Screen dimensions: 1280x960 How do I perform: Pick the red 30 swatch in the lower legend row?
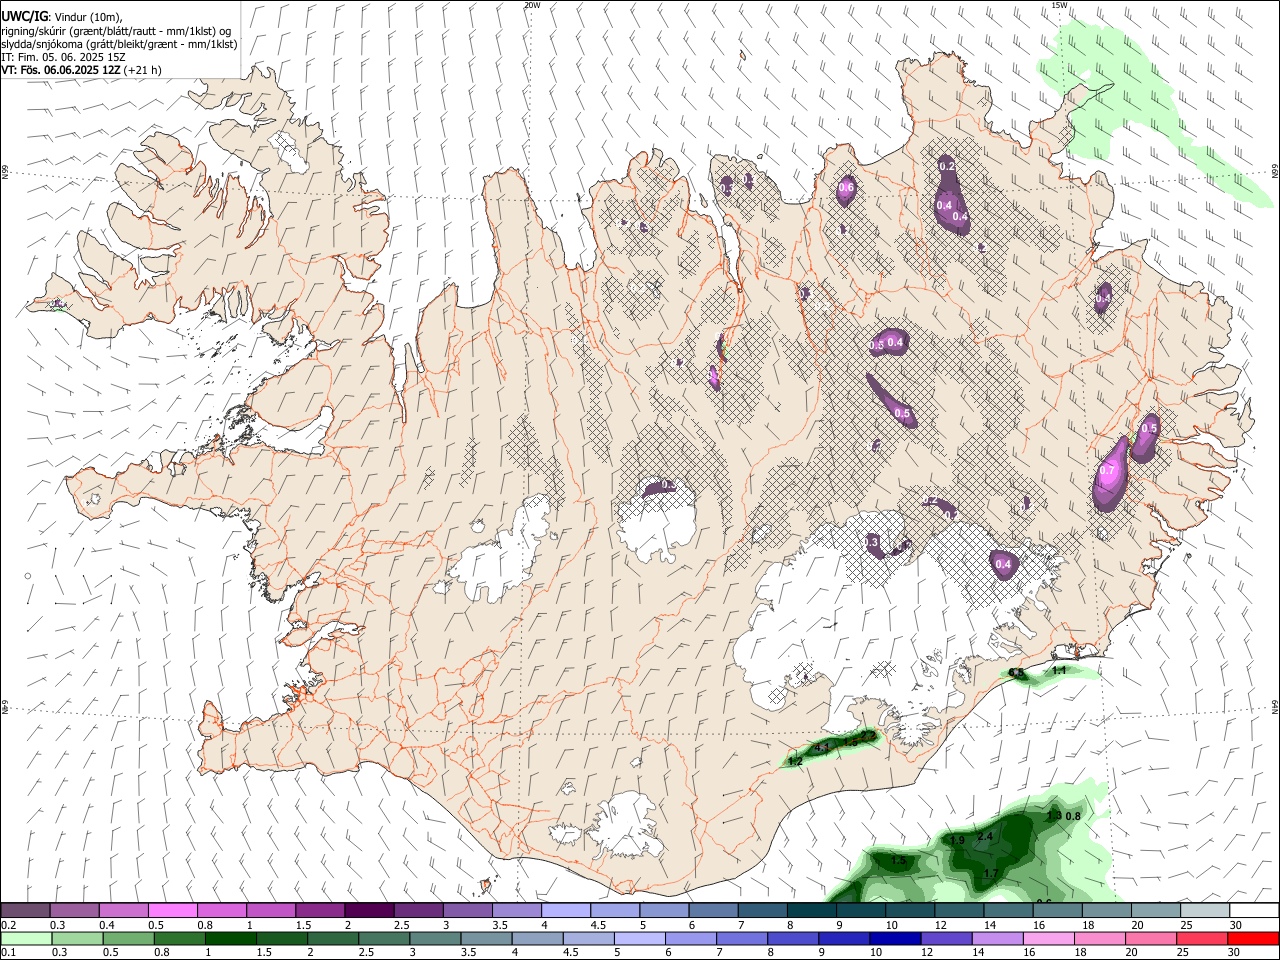point(1254,938)
